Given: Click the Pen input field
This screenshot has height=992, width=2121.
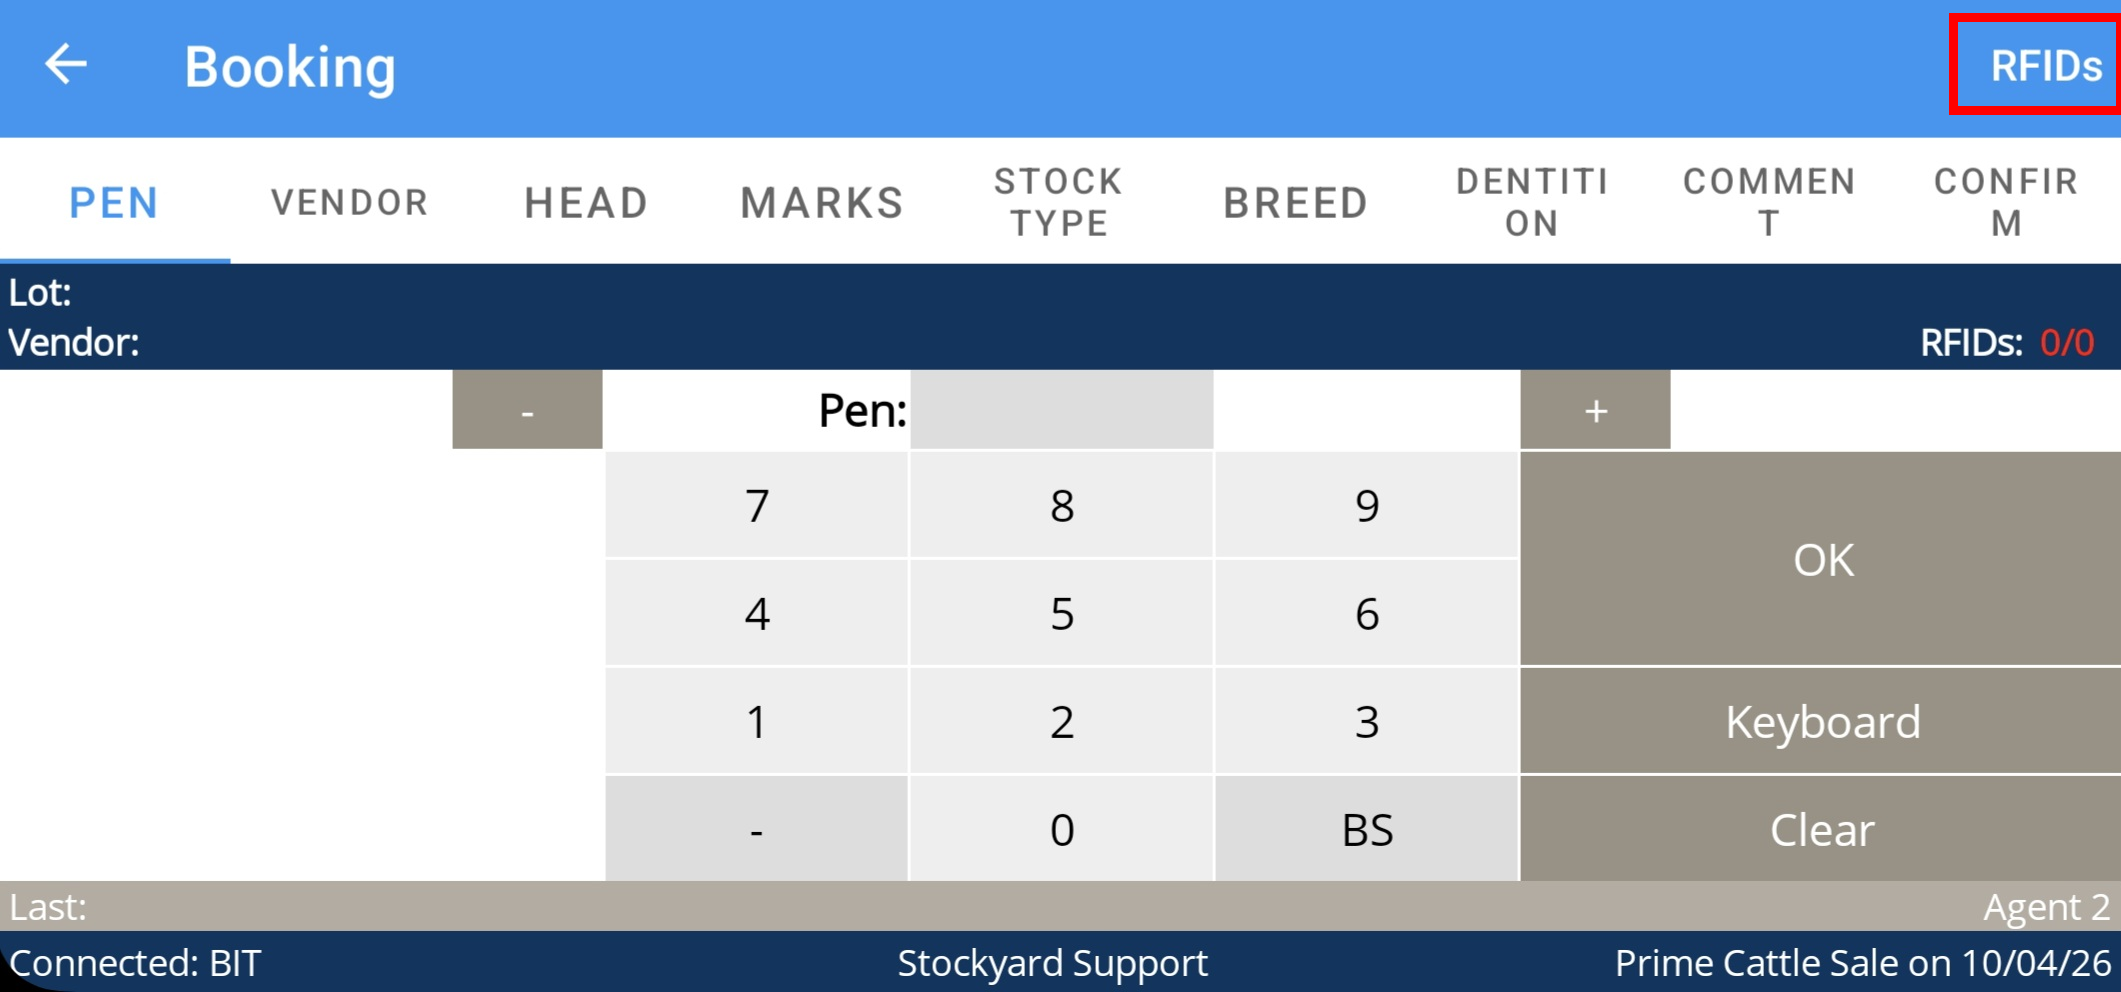Looking at the screenshot, I should [1061, 410].
